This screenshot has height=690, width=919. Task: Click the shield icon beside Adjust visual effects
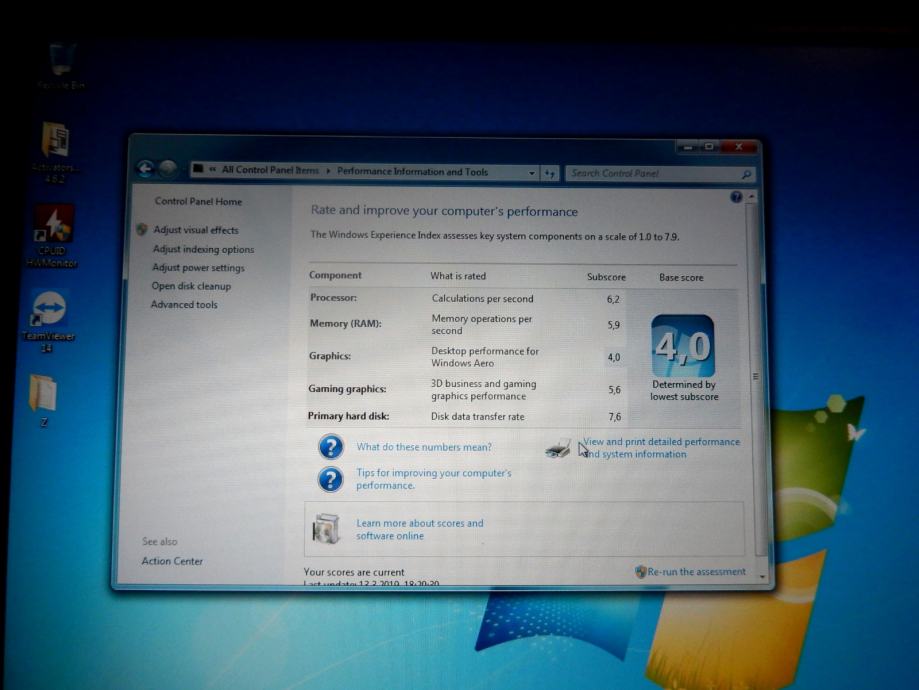pyautogui.click(x=141, y=229)
